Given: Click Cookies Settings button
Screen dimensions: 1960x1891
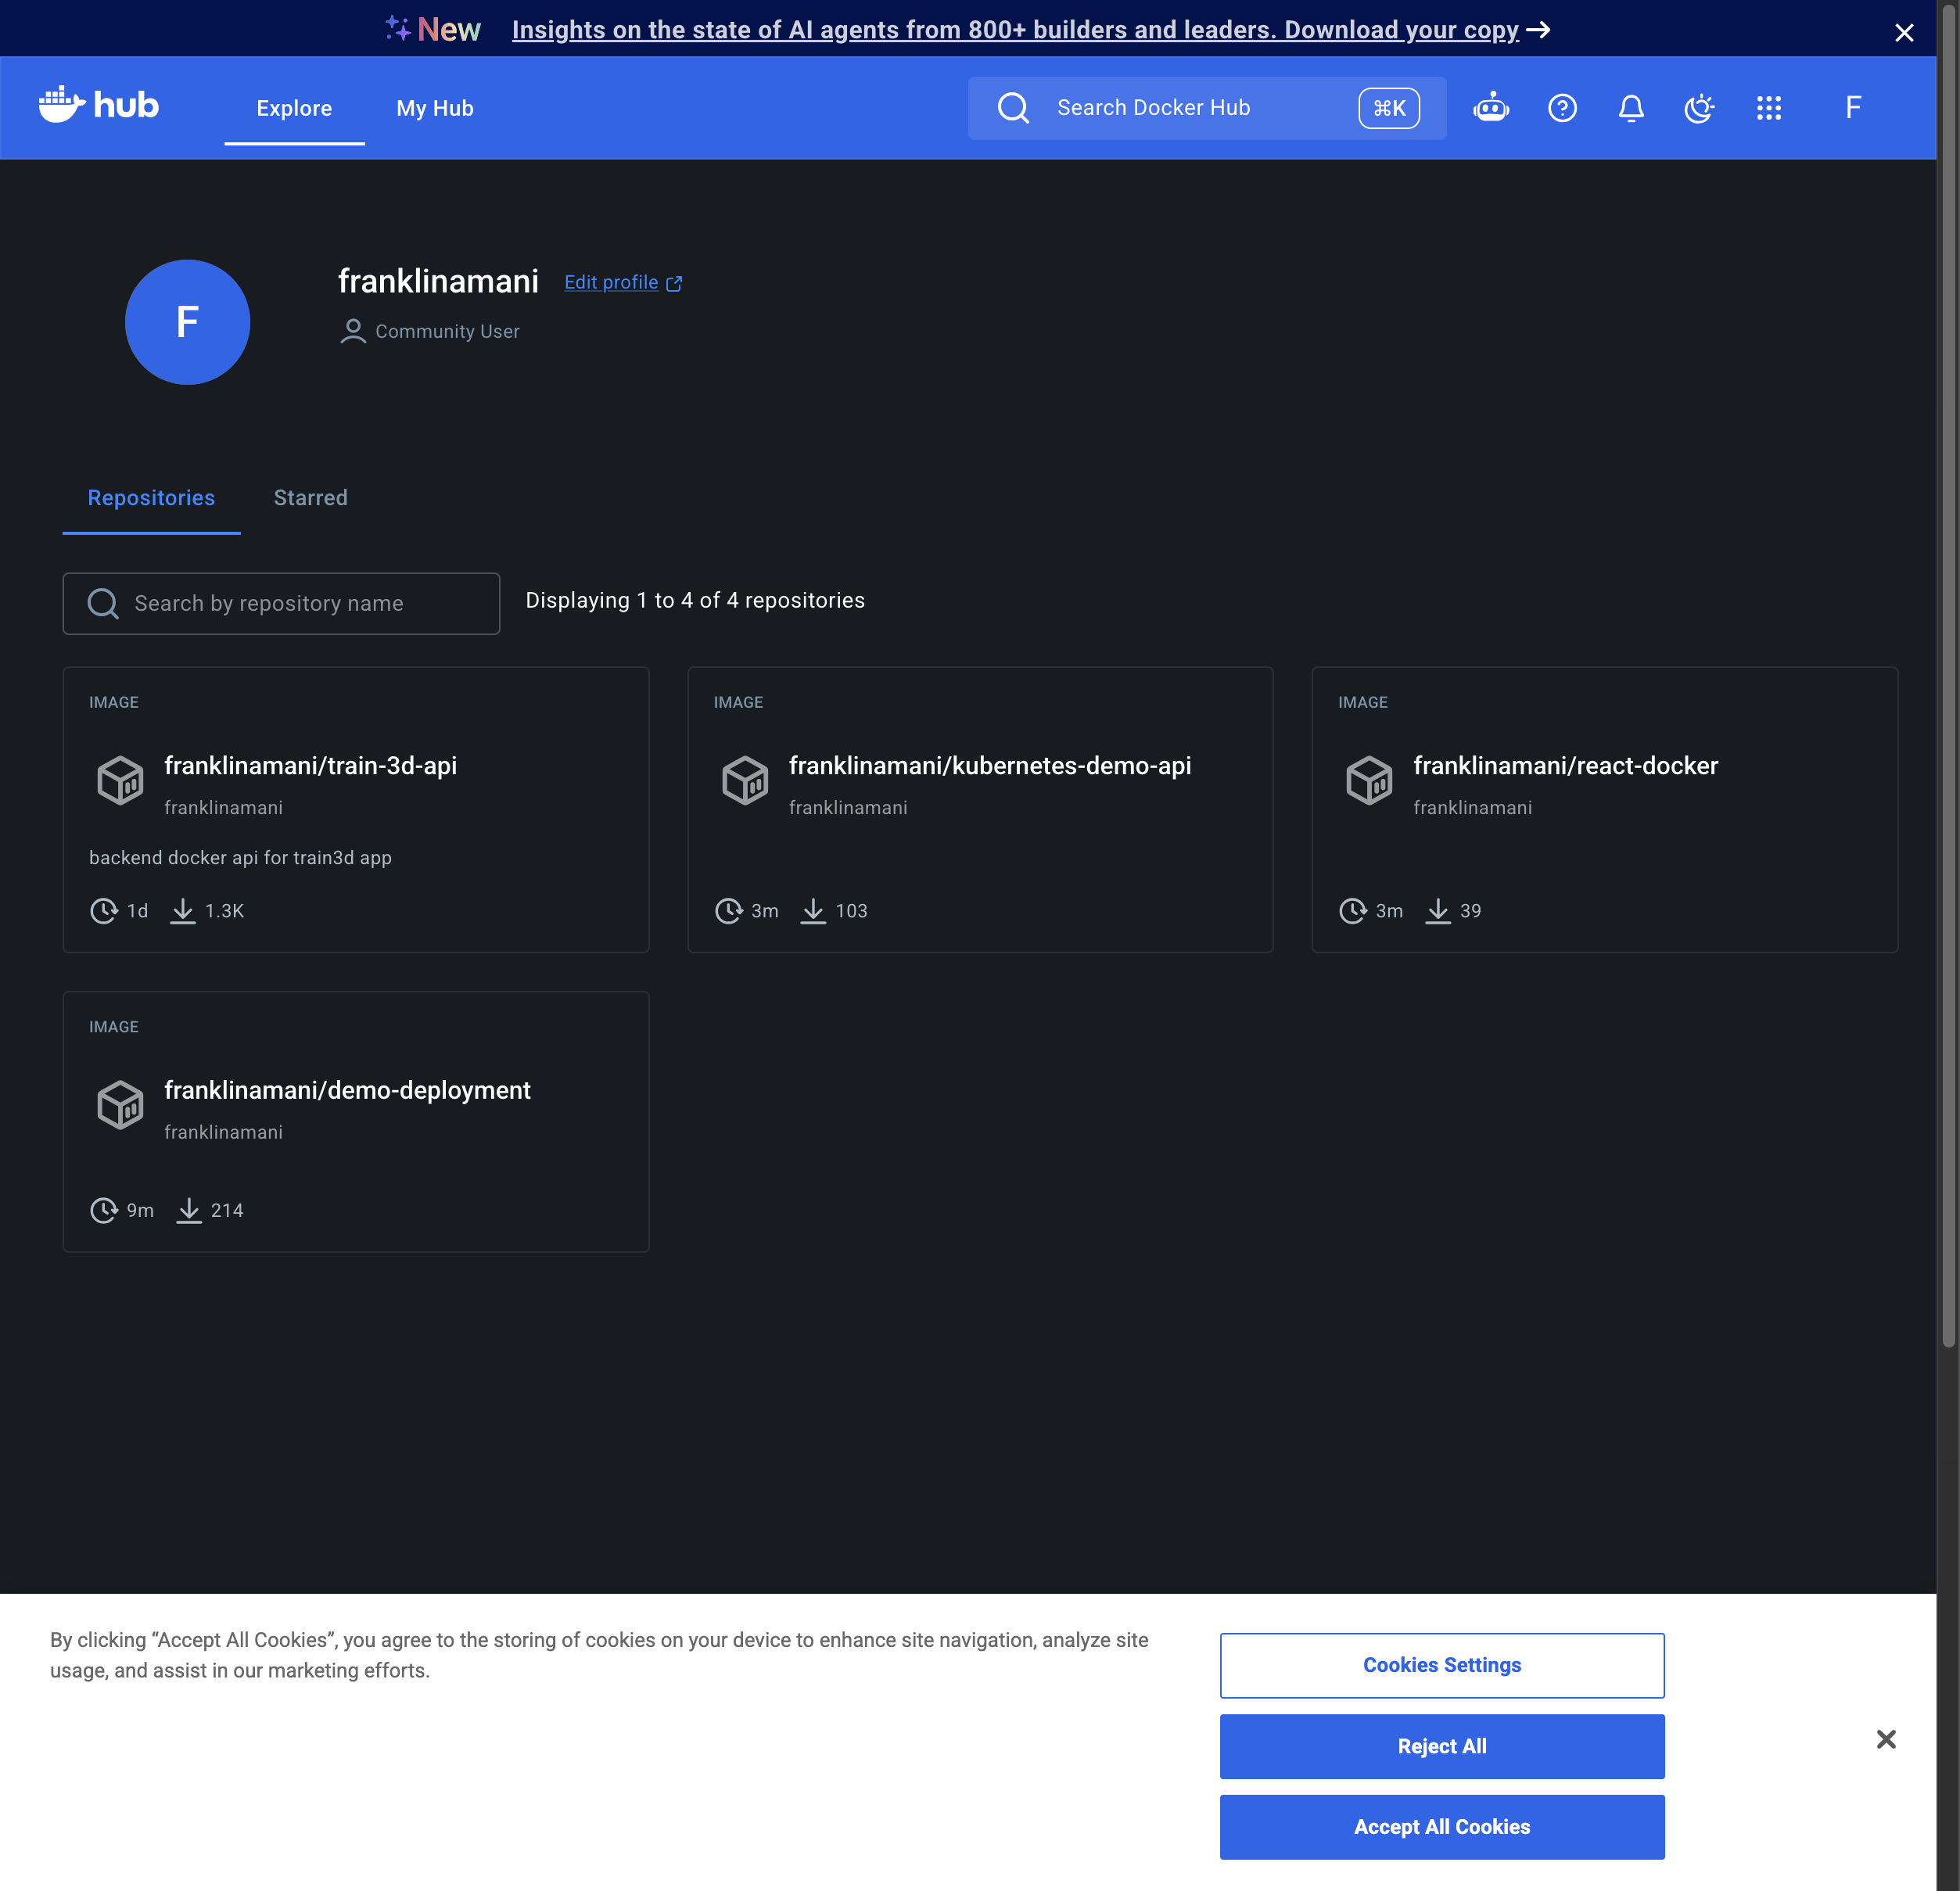Looking at the screenshot, I should click(1441, 1664).
